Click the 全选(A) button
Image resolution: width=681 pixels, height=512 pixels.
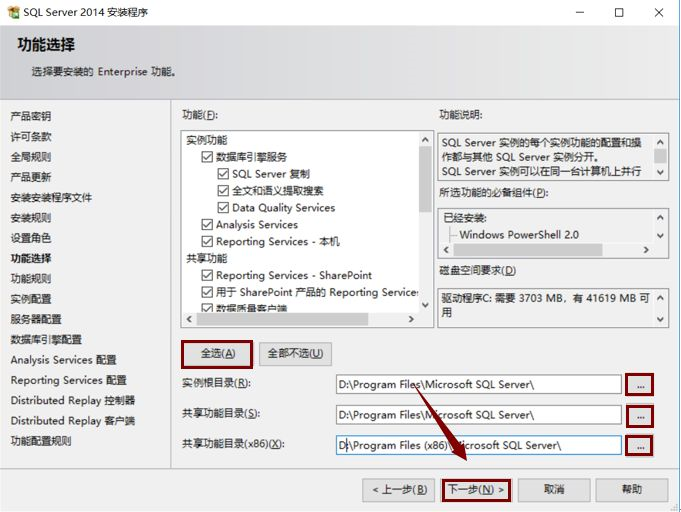[x=217, y=353]
